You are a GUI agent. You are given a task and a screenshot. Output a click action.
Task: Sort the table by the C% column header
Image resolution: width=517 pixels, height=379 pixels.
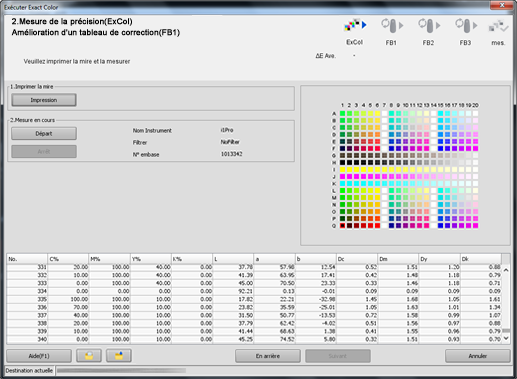tap(68, 259)
